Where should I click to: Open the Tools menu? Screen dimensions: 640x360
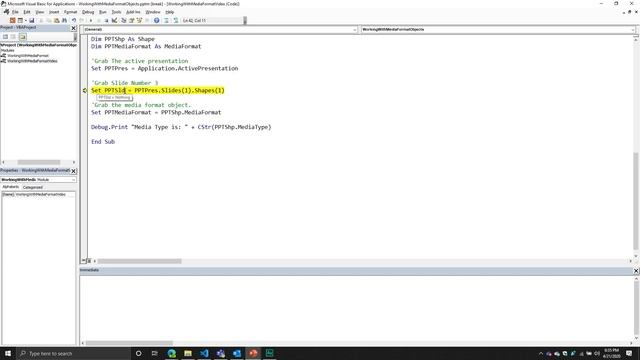[116, 12]
